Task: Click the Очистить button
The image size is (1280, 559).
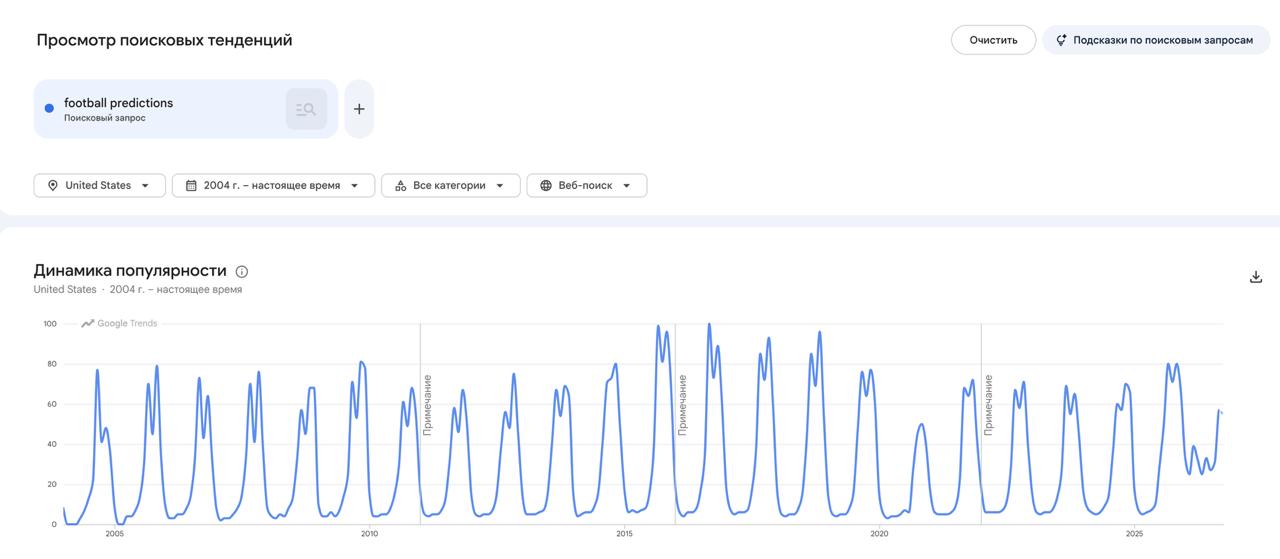Action: [x=993, y=40]
